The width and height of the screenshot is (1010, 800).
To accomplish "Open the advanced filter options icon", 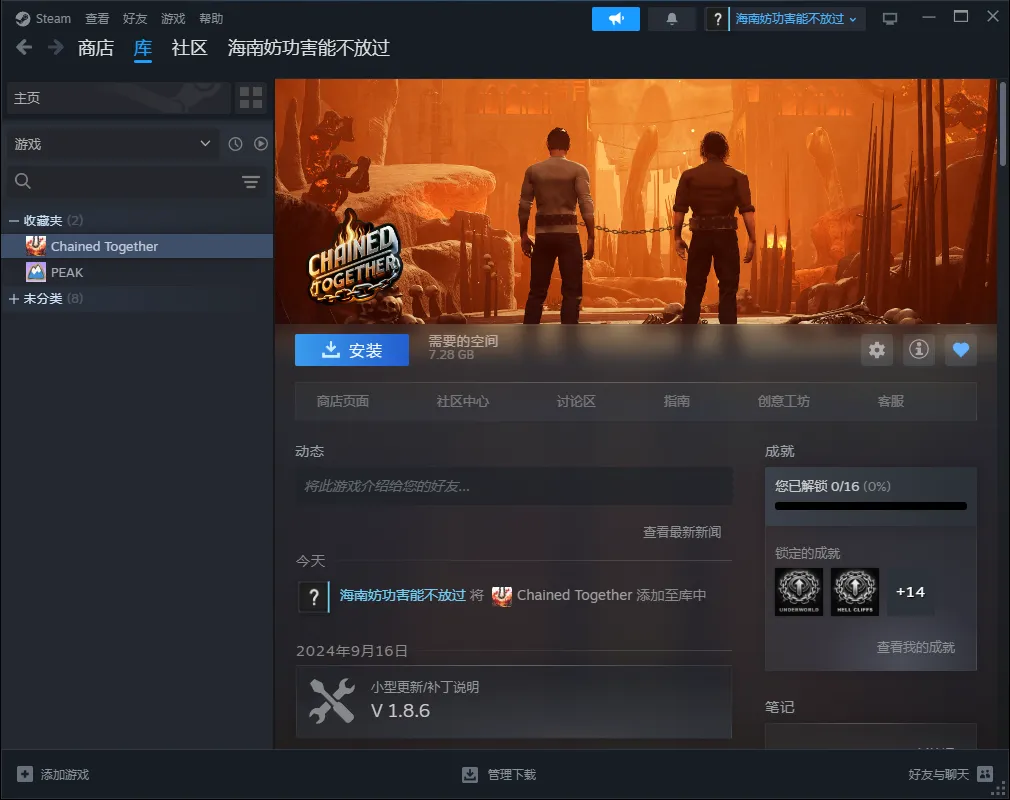I will pos(250,181).
